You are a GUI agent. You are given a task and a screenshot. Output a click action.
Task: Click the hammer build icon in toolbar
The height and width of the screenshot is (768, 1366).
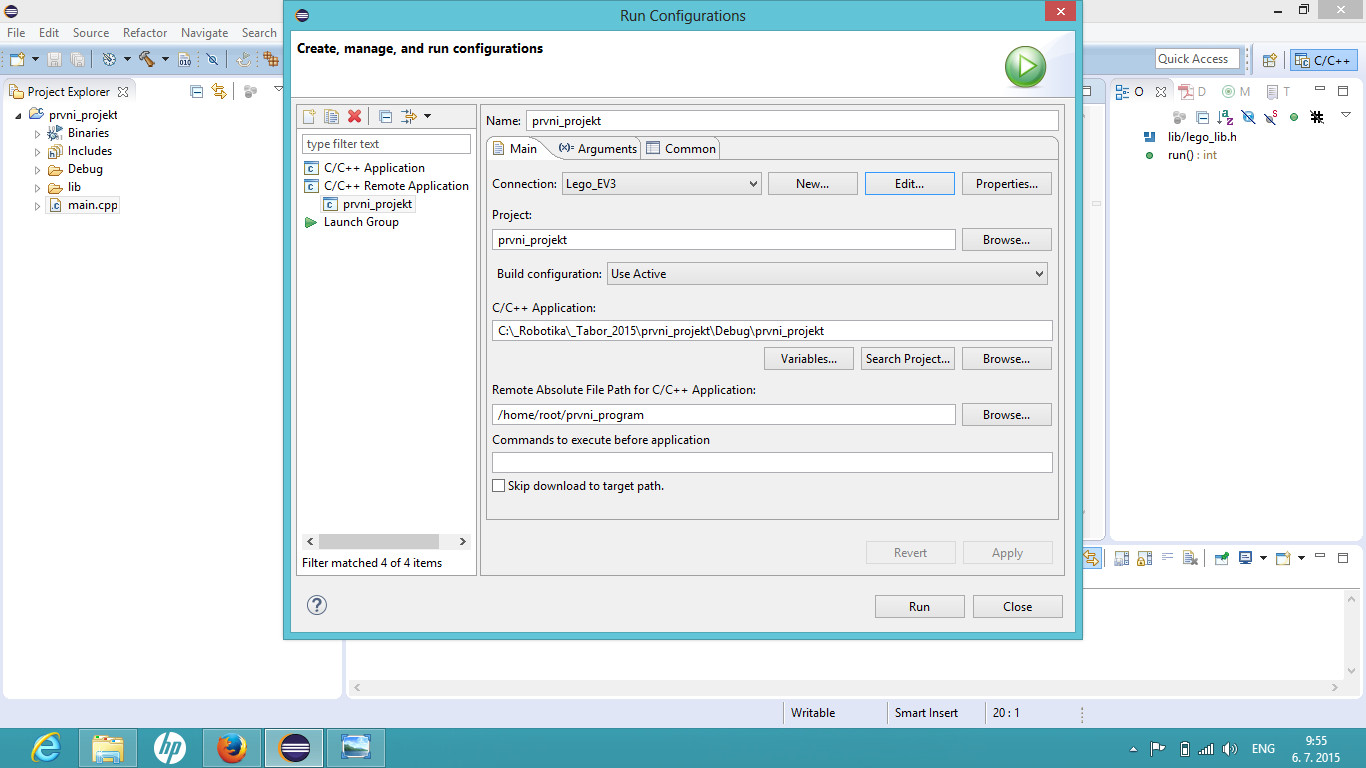147,60
